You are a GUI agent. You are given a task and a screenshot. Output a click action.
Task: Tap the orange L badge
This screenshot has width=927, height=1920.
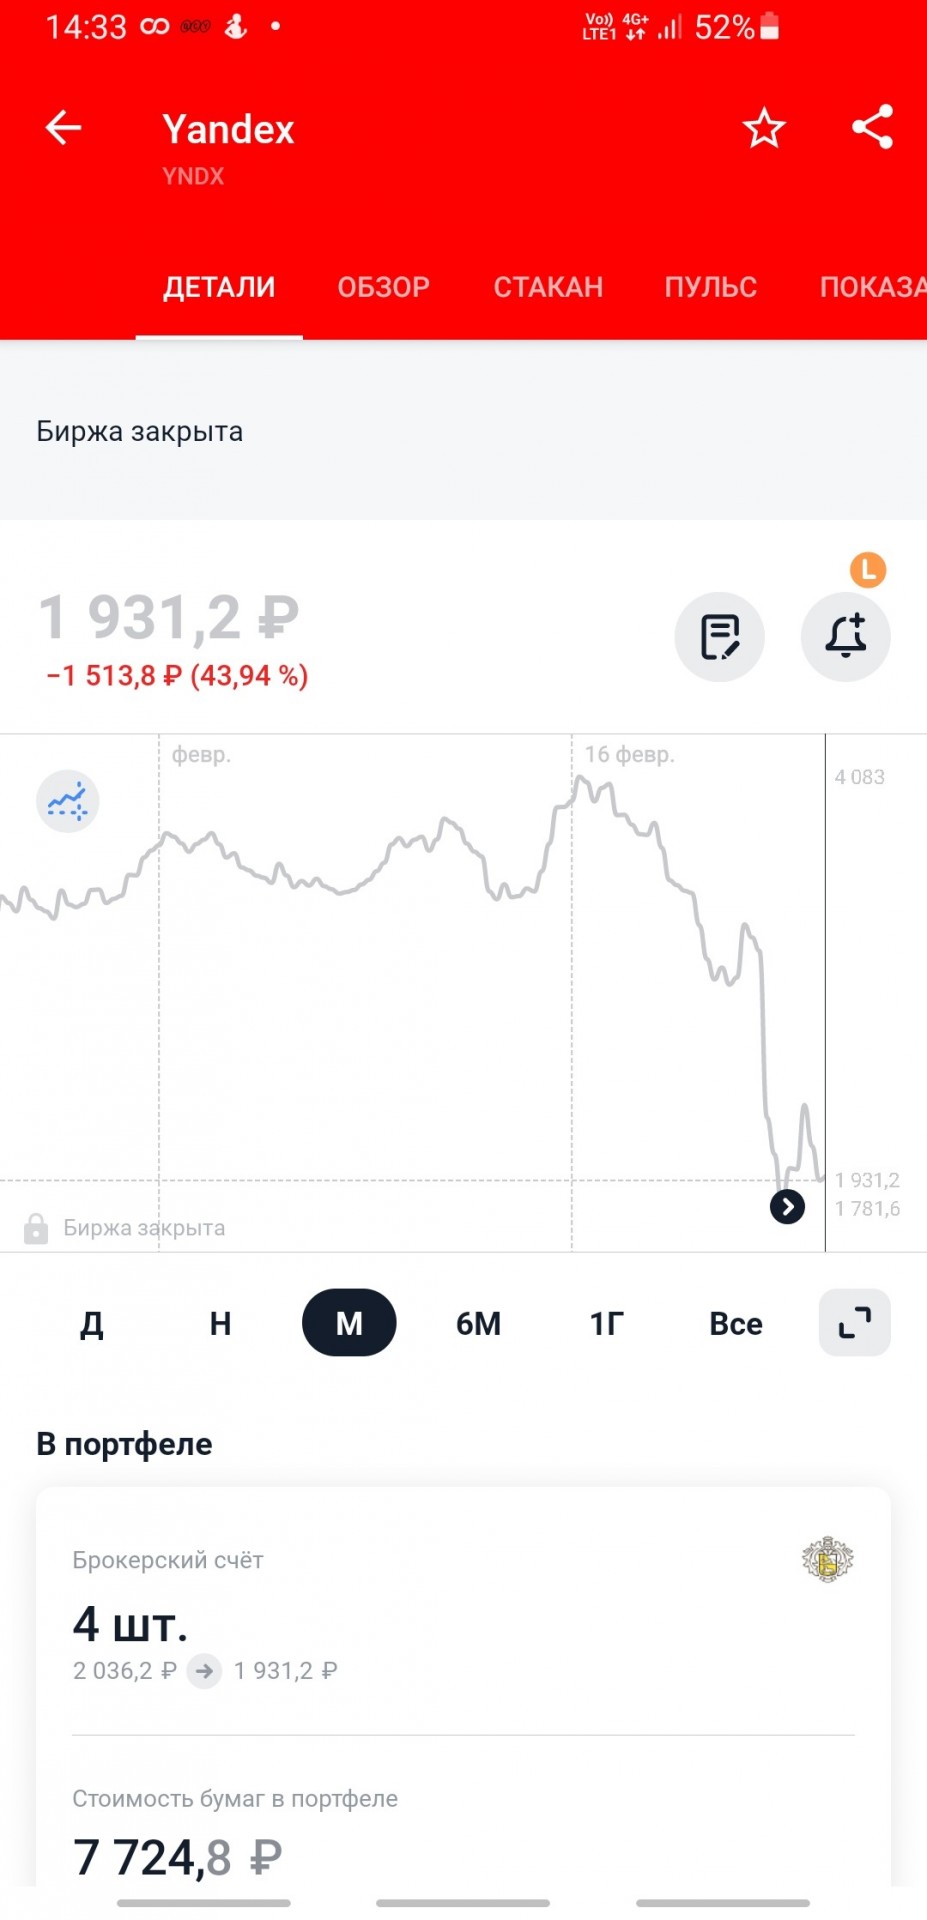[868, 570]
